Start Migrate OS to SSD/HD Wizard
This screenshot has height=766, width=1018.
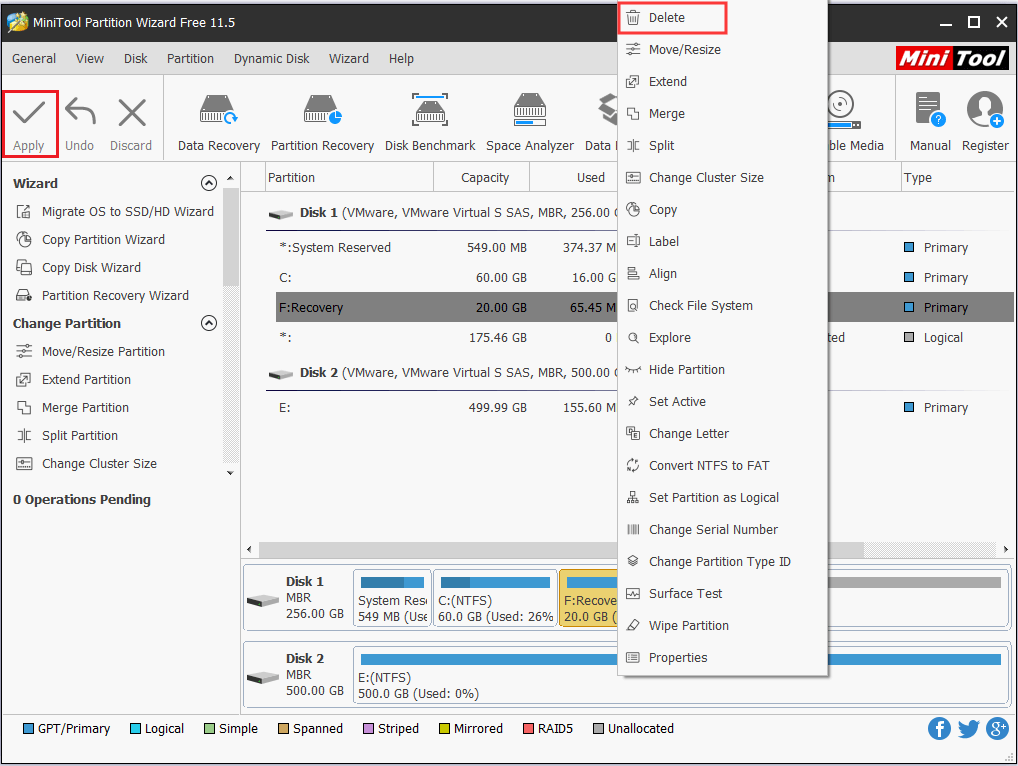(x=122, y=211)
